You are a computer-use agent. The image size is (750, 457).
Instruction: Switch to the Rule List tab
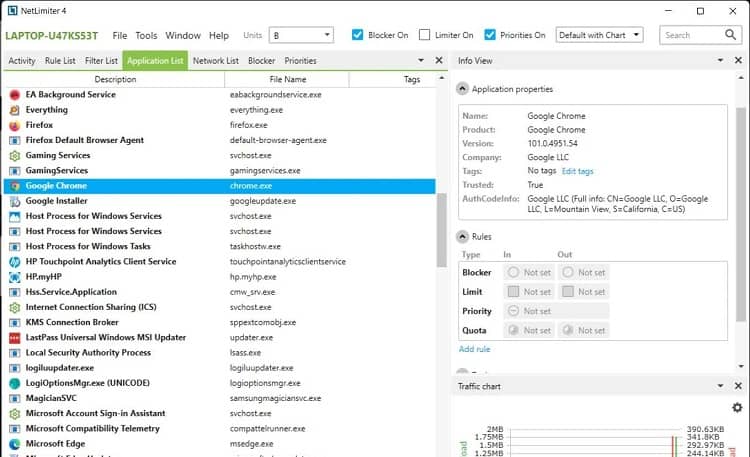[x=60, y=61]
